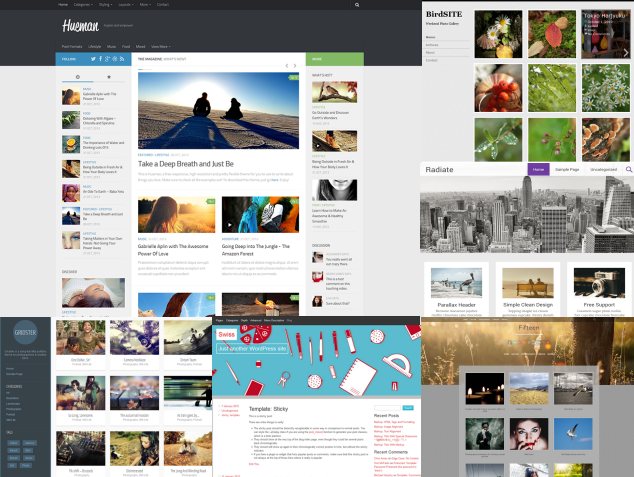Open the blue-eyed woman photo in Fifteen

[x=529, y=434]
